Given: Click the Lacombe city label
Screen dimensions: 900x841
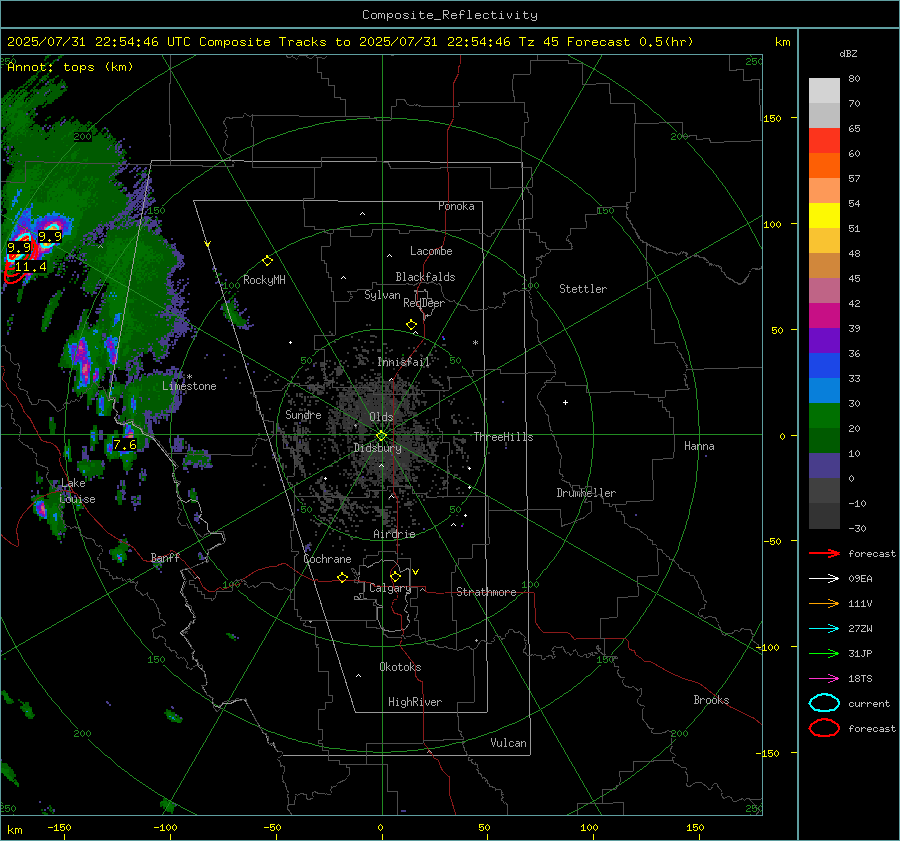Looking at the screenshot, I should click(x=431, y=251).
